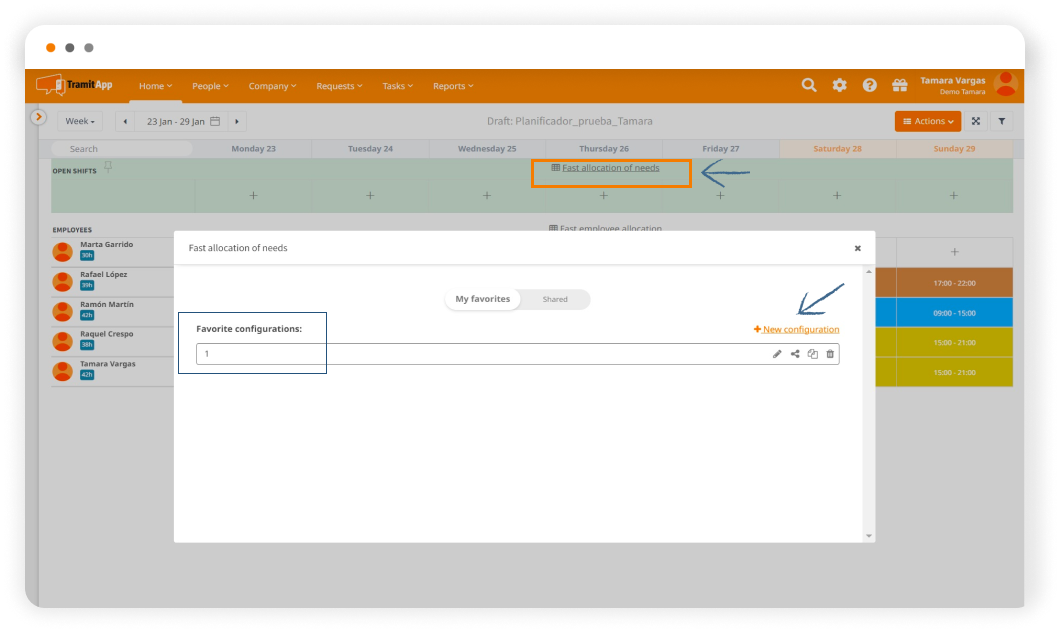Toggle the fullscreen expand button
This screenshot has width=1061, height=633.
point(975,121)
